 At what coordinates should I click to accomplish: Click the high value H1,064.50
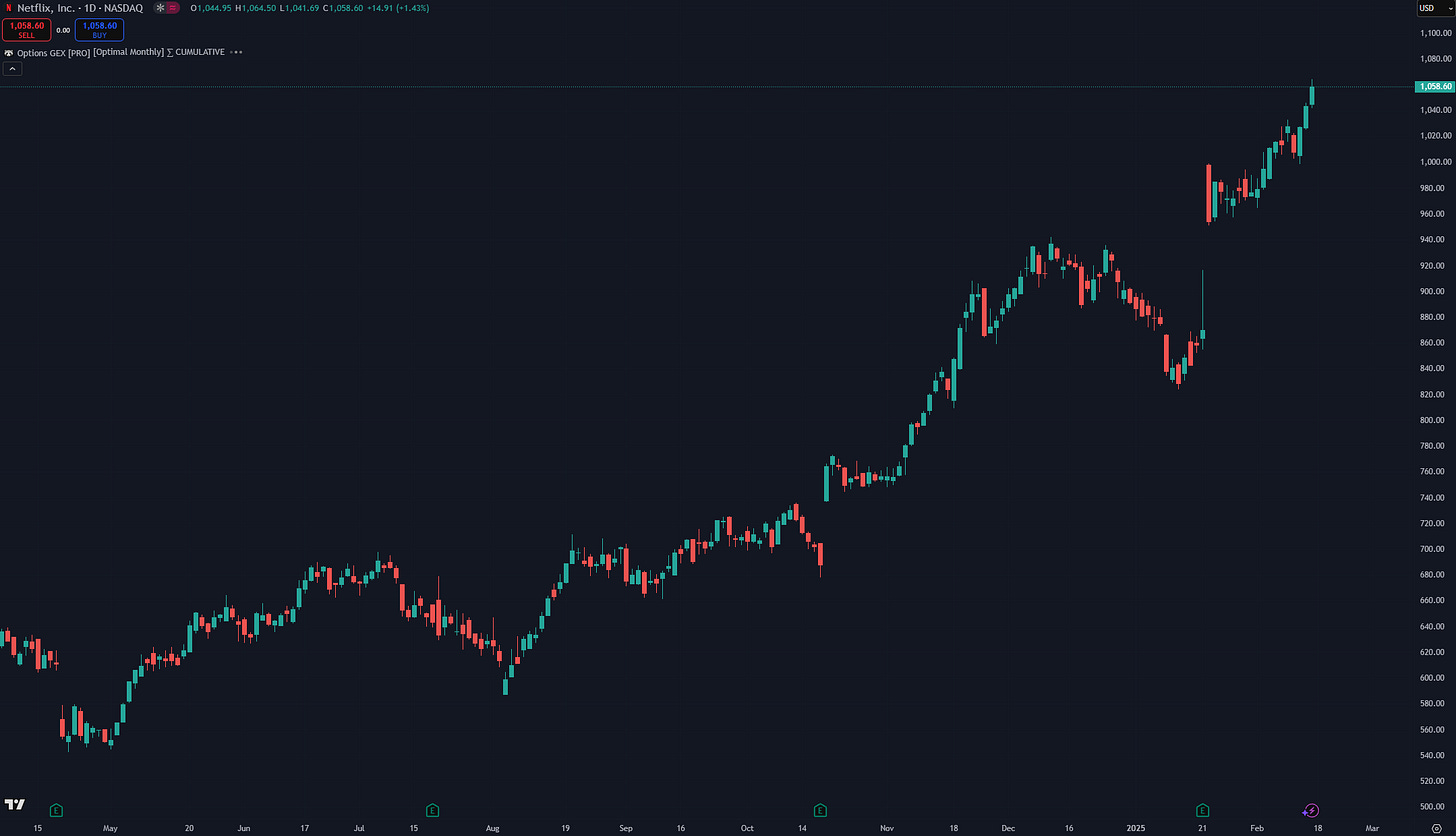[x=257, y=8]
